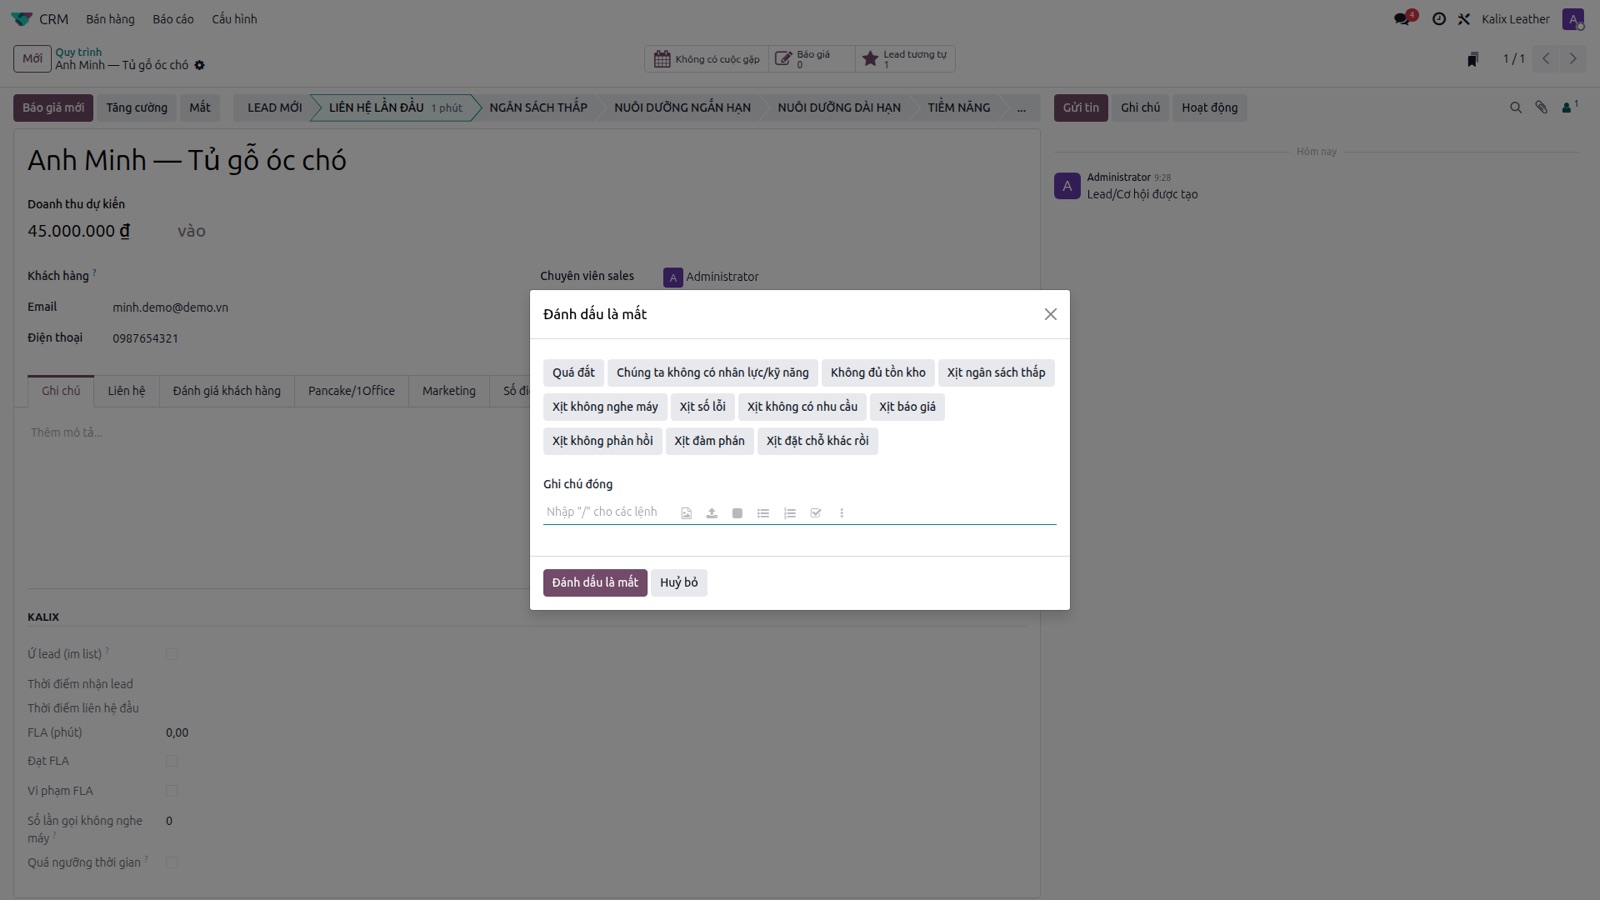Go to next record arrow
The image size is (1600, 900).
[1573, 59]
